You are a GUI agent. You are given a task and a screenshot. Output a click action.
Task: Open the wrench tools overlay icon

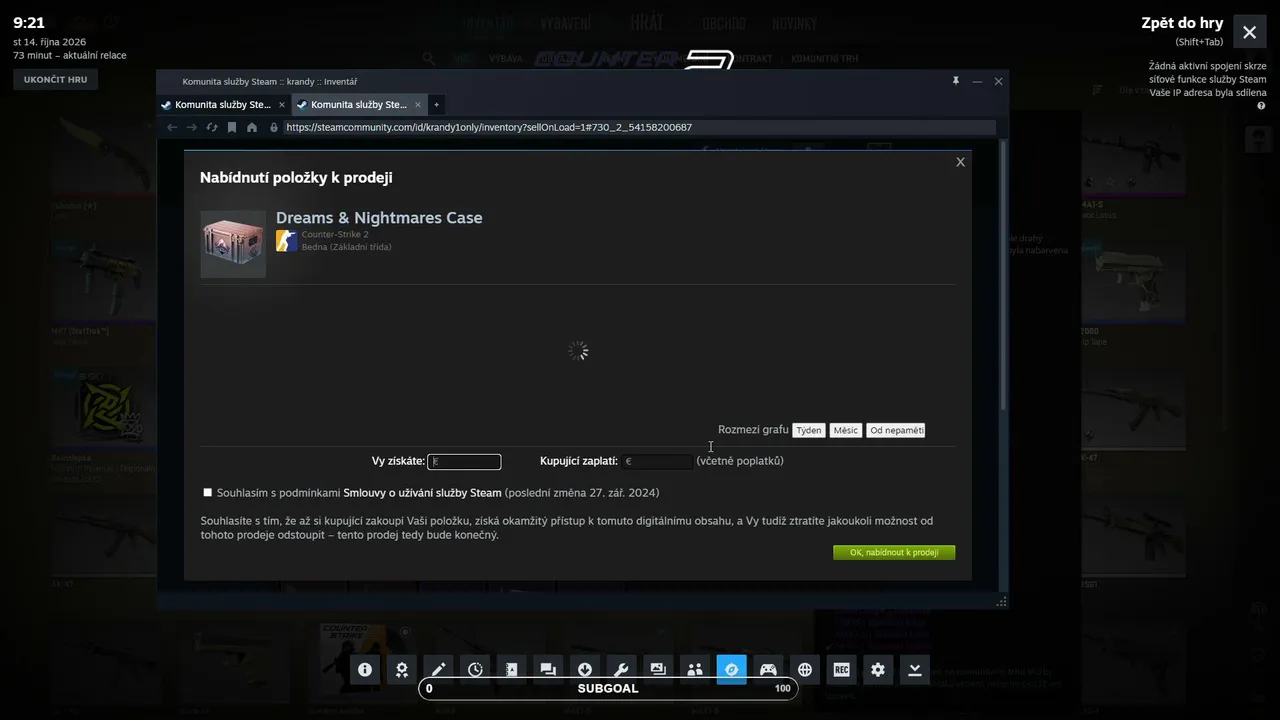[x=621, y=670]
